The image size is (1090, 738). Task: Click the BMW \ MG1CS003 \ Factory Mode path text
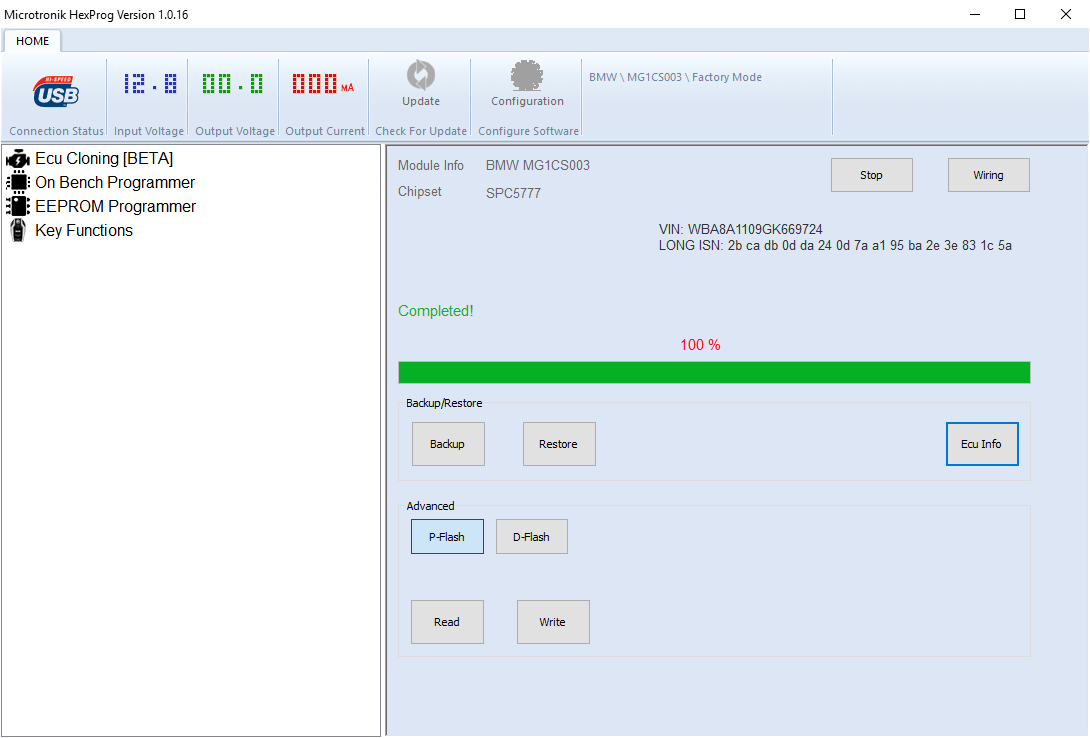pos(675,77)
